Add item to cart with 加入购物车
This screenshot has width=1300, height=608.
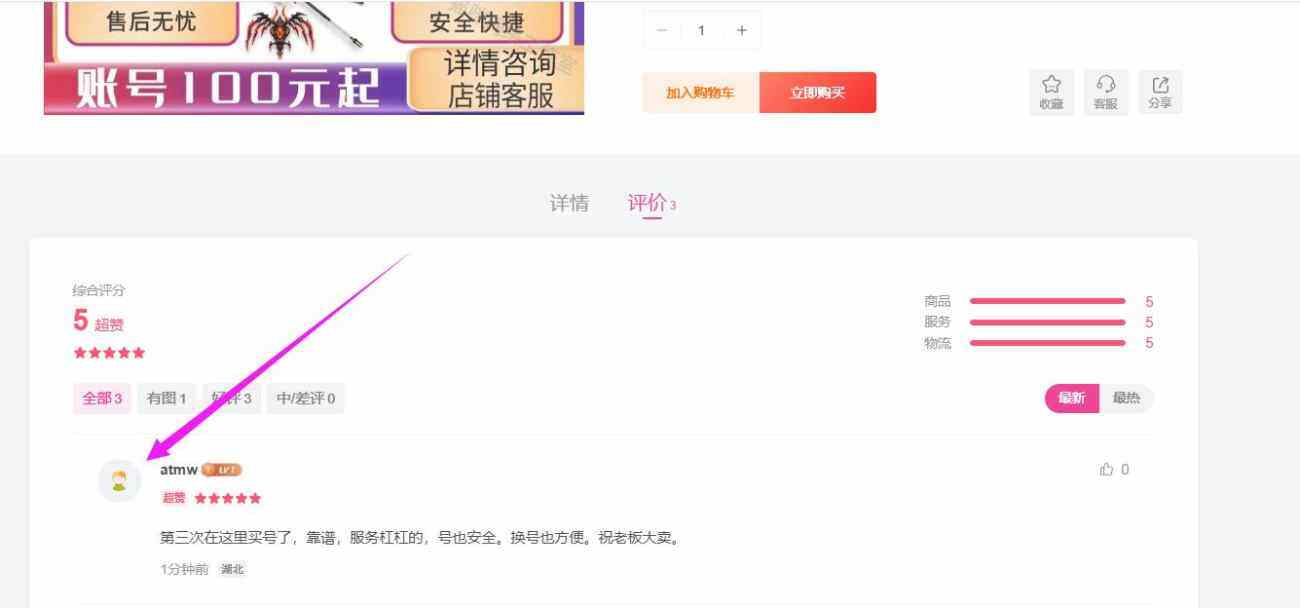(x=700, y=91)
